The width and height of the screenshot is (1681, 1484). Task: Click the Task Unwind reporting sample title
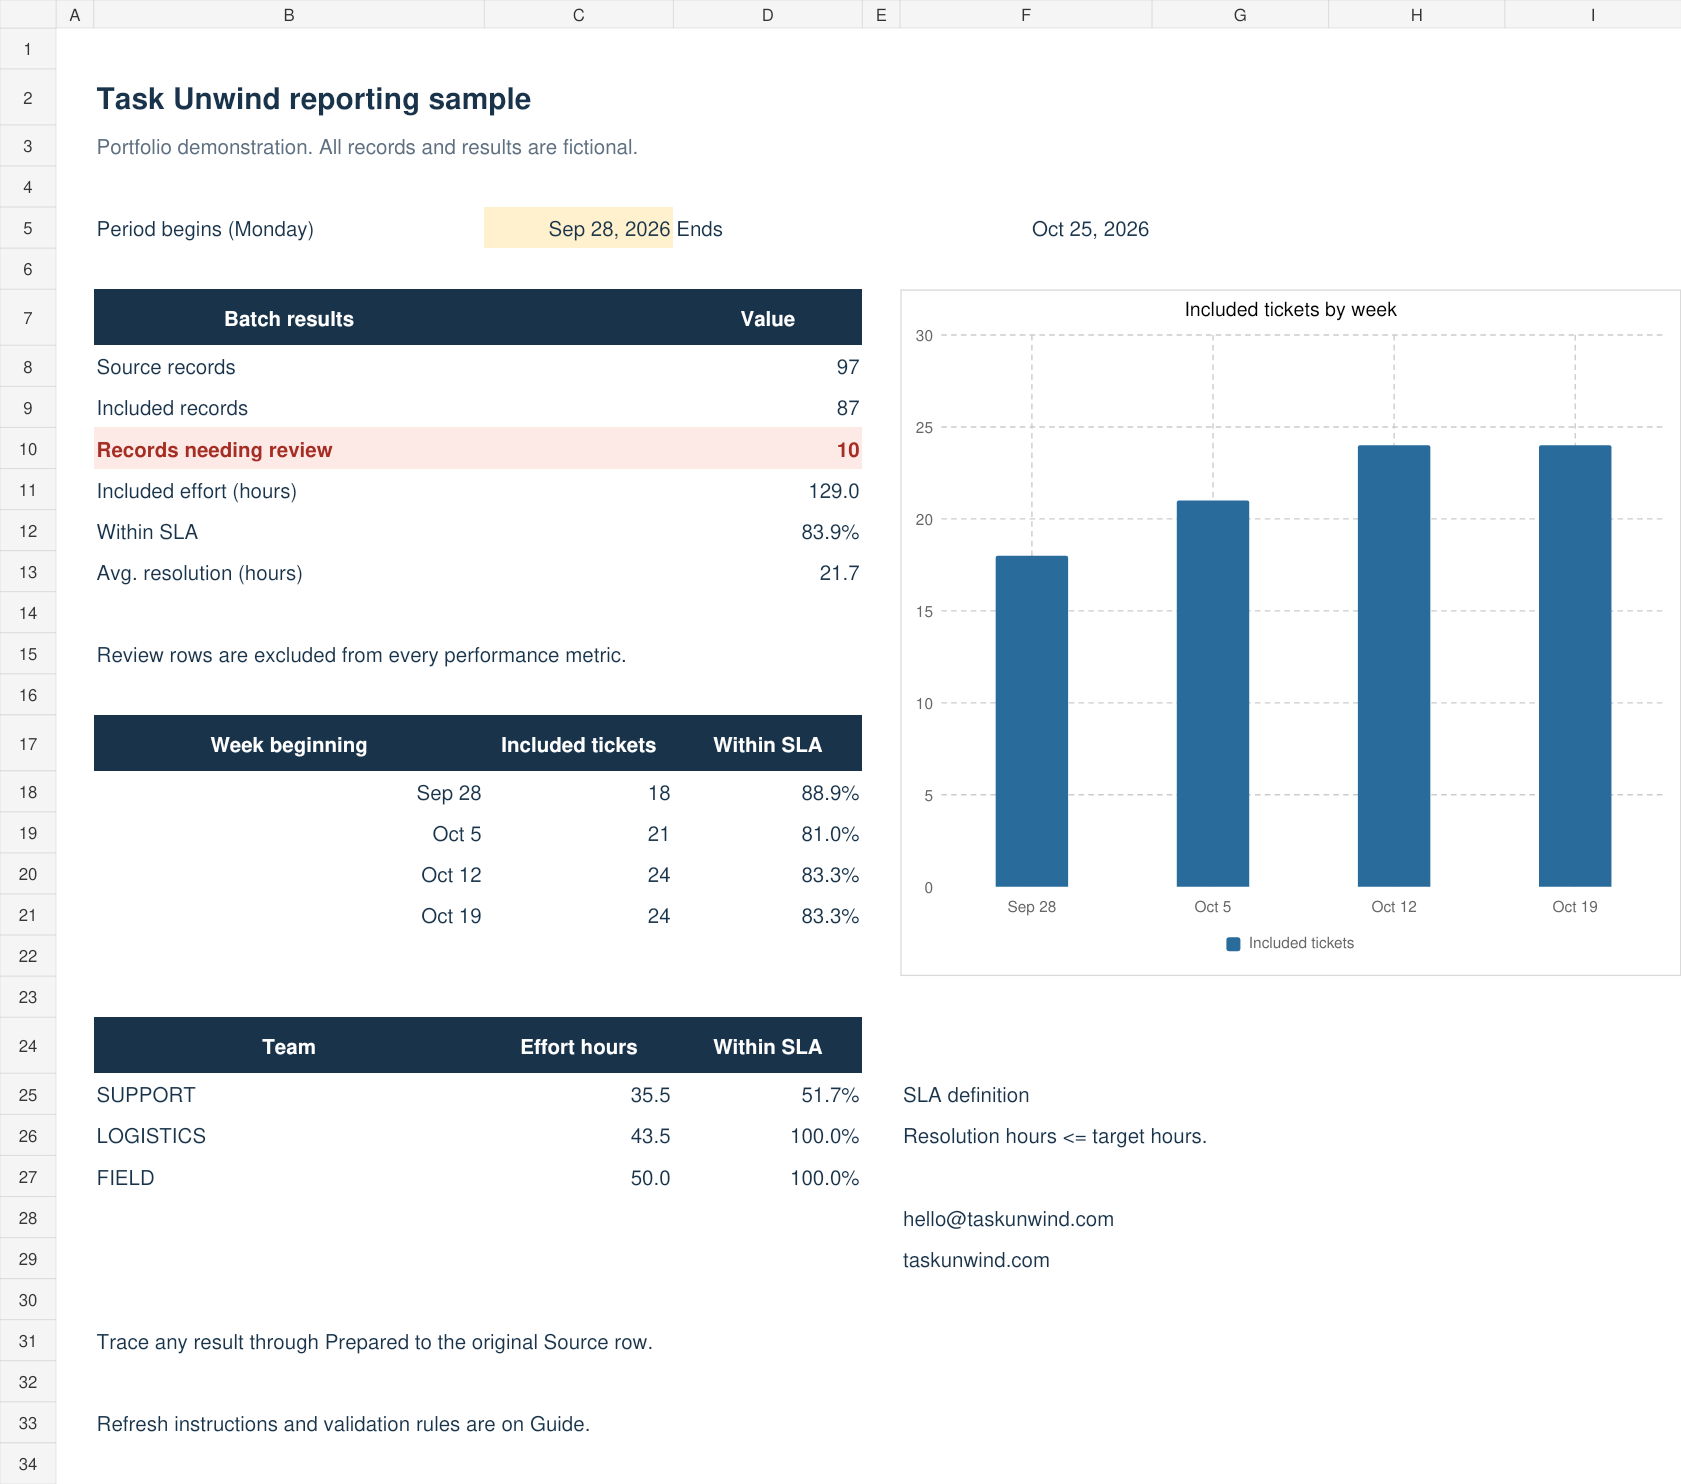coord(313,99)
